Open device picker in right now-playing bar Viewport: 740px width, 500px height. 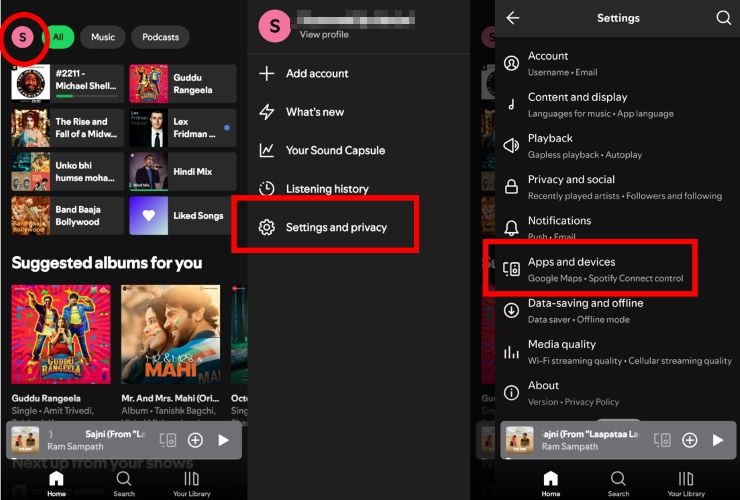[x=663, y=440]
